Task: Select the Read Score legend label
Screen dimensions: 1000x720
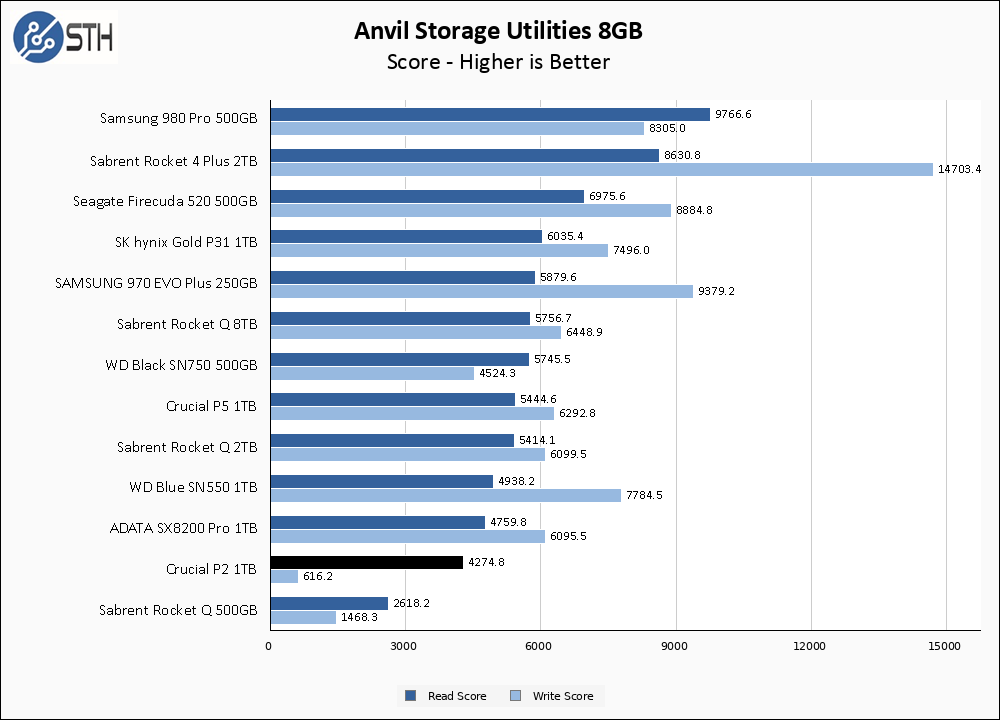Action: (456, 696)
